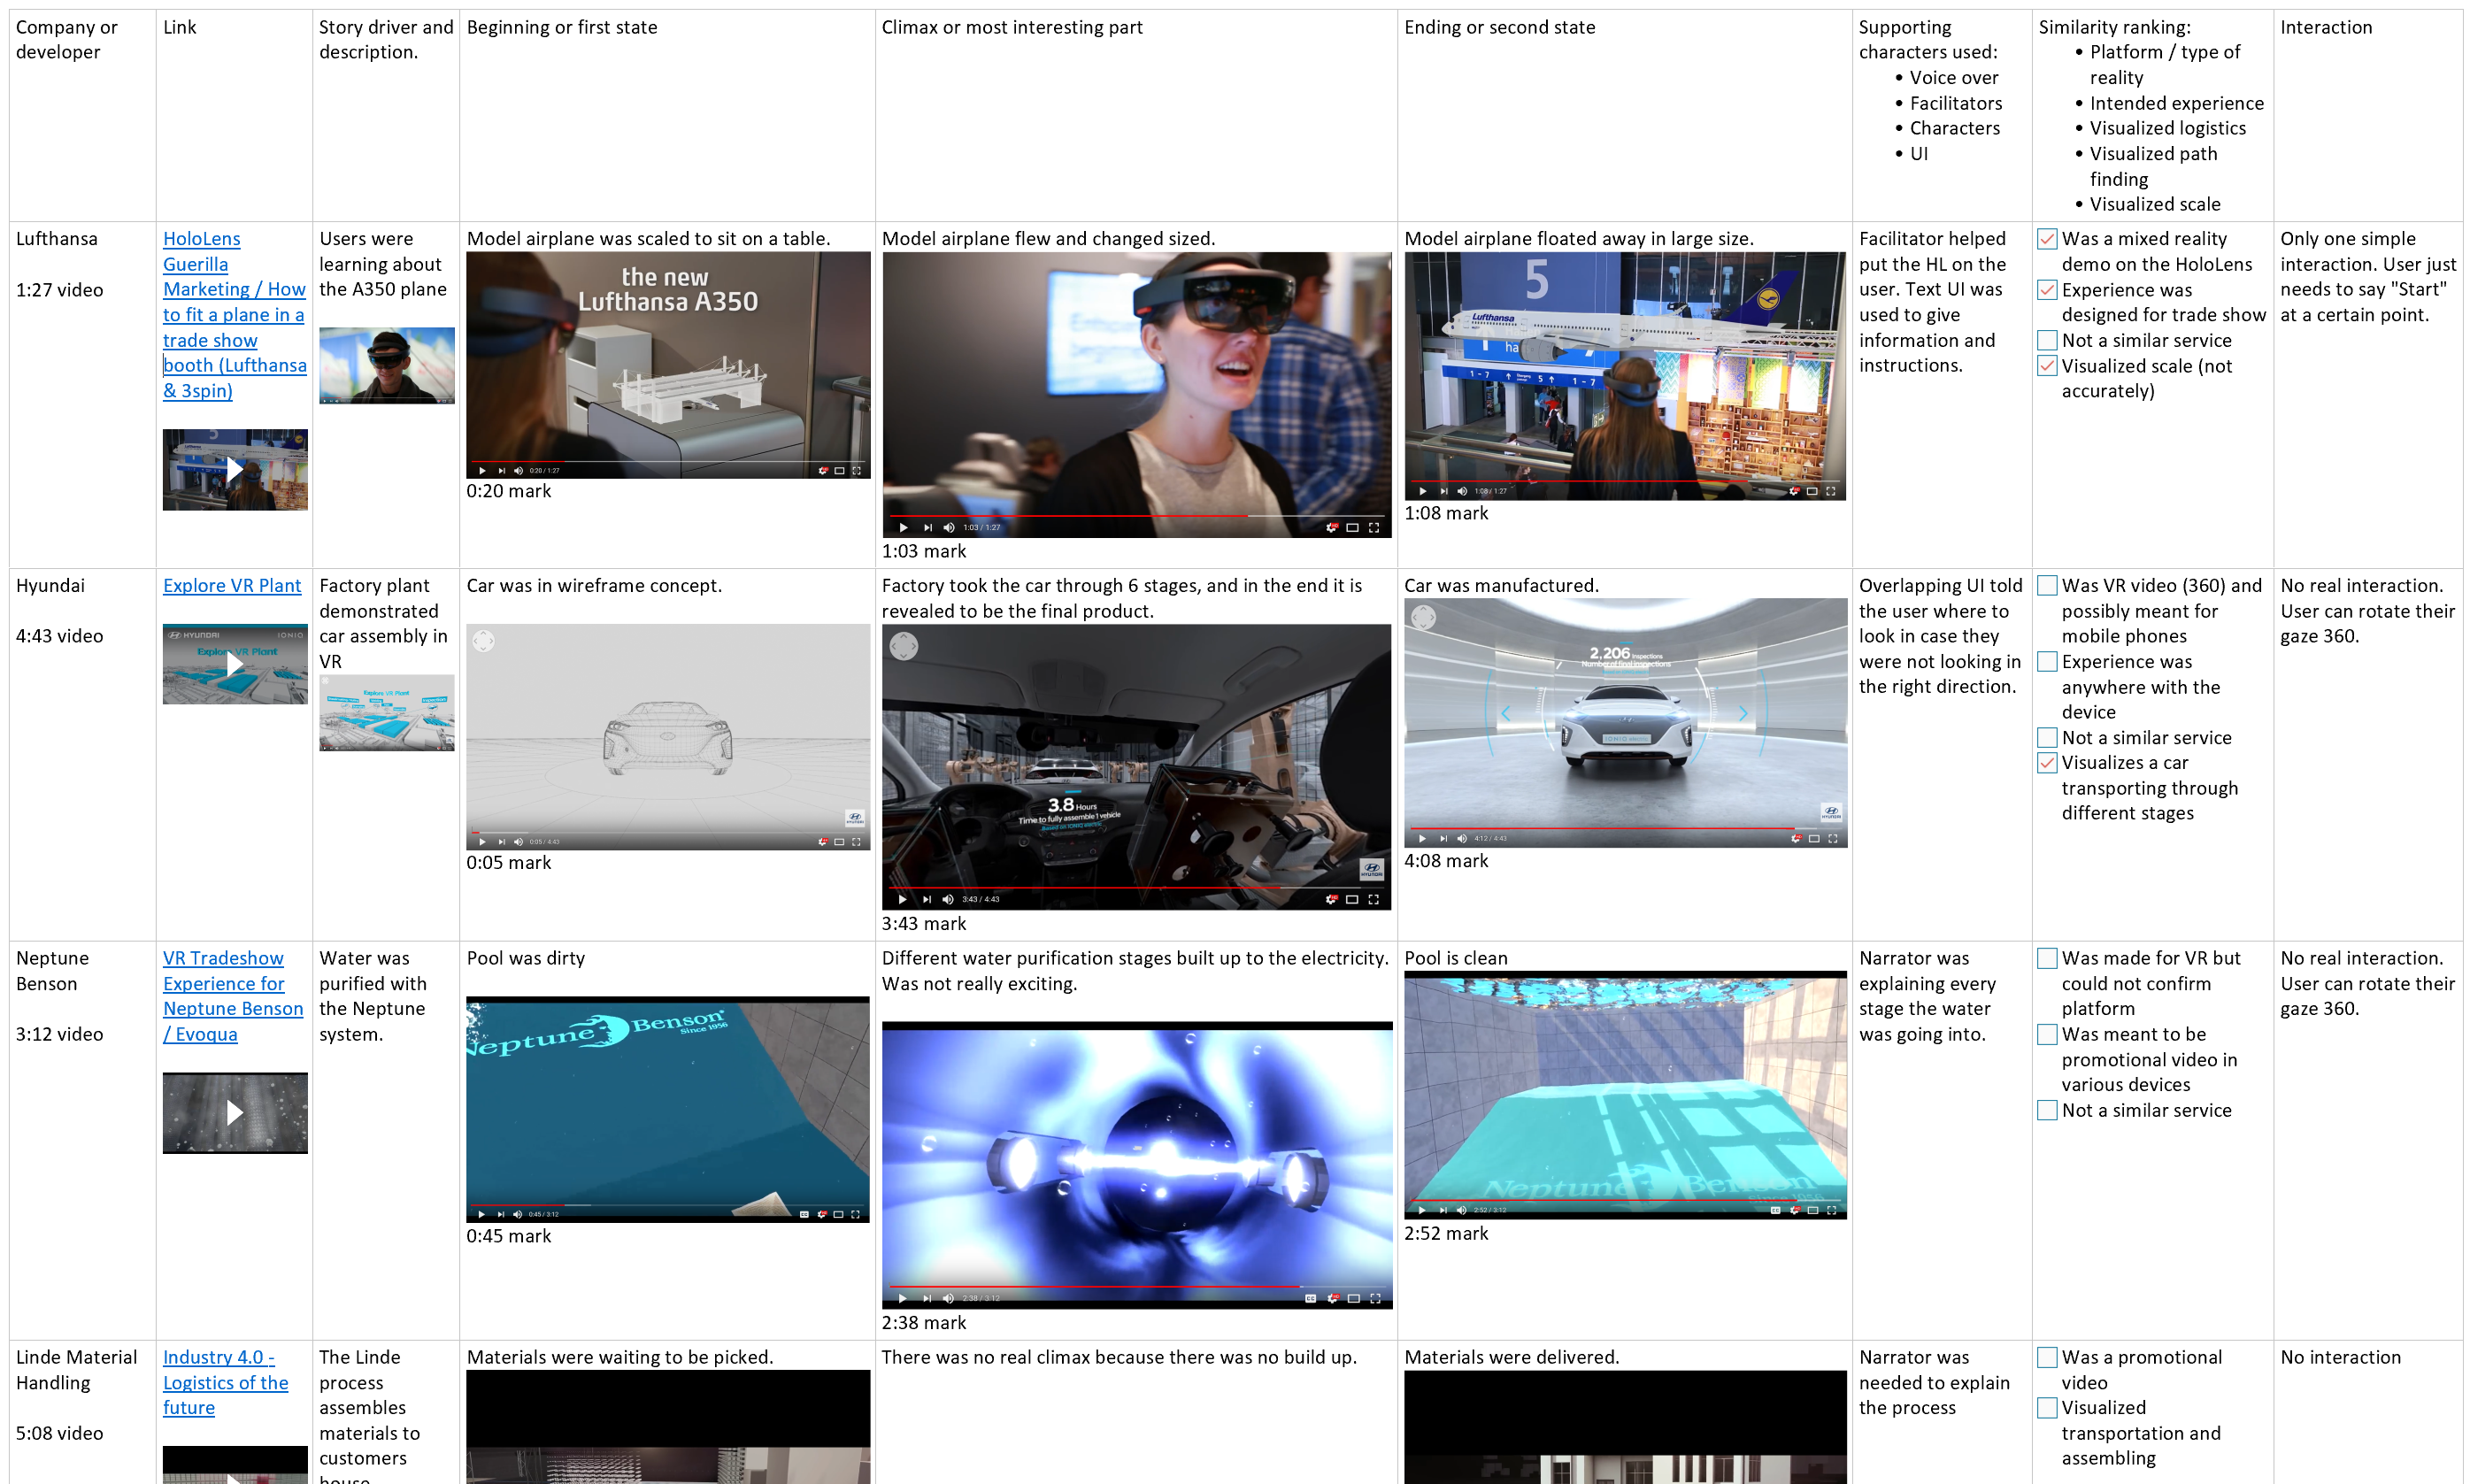
Task: Open the Explore VR Plant link
Action: click(231, 586)
